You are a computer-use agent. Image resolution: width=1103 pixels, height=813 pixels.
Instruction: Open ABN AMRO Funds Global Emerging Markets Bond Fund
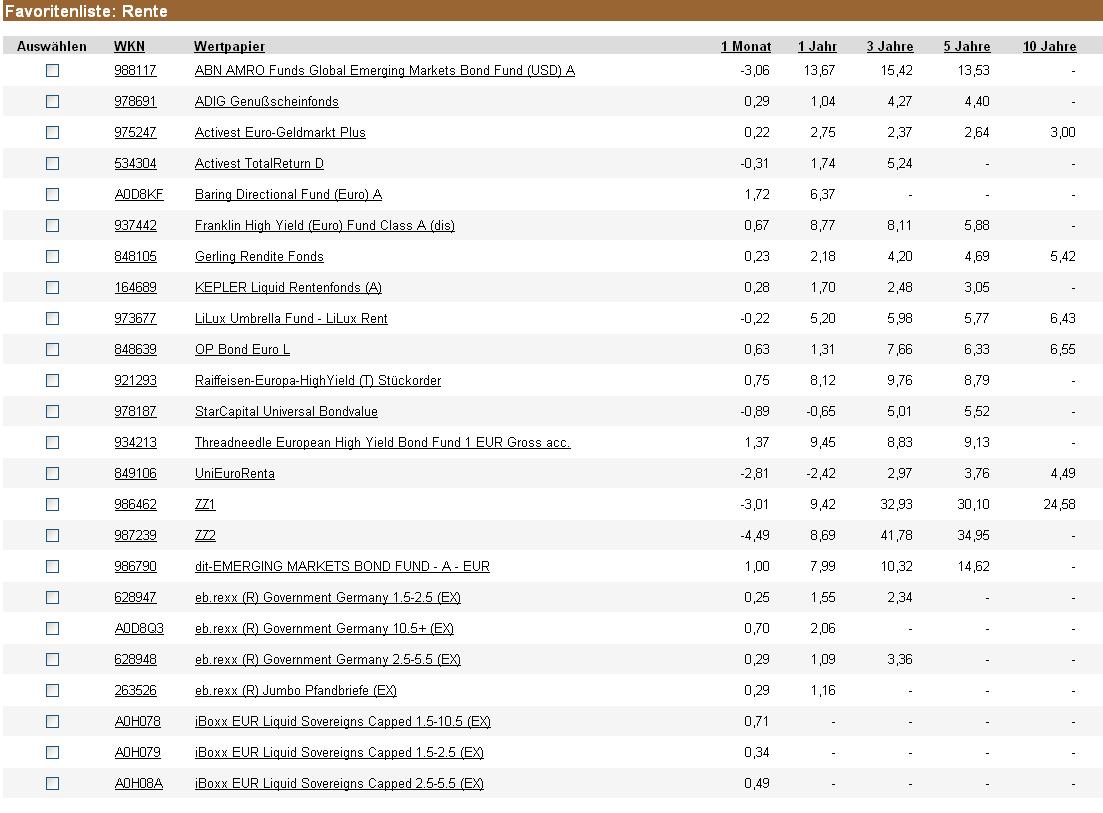(x=385, y=70)
